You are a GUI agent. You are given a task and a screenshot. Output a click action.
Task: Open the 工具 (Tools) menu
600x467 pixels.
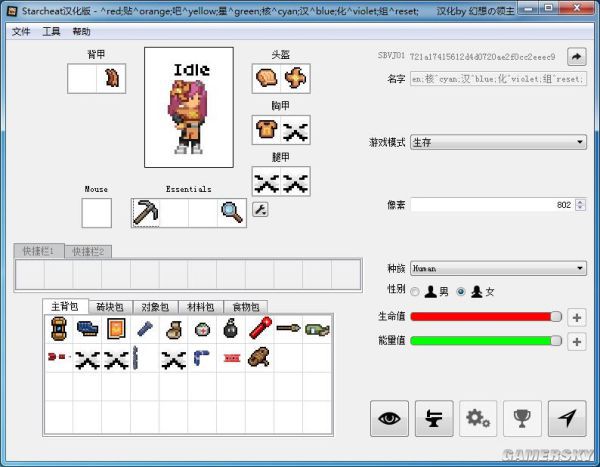(x=51, y=31)
